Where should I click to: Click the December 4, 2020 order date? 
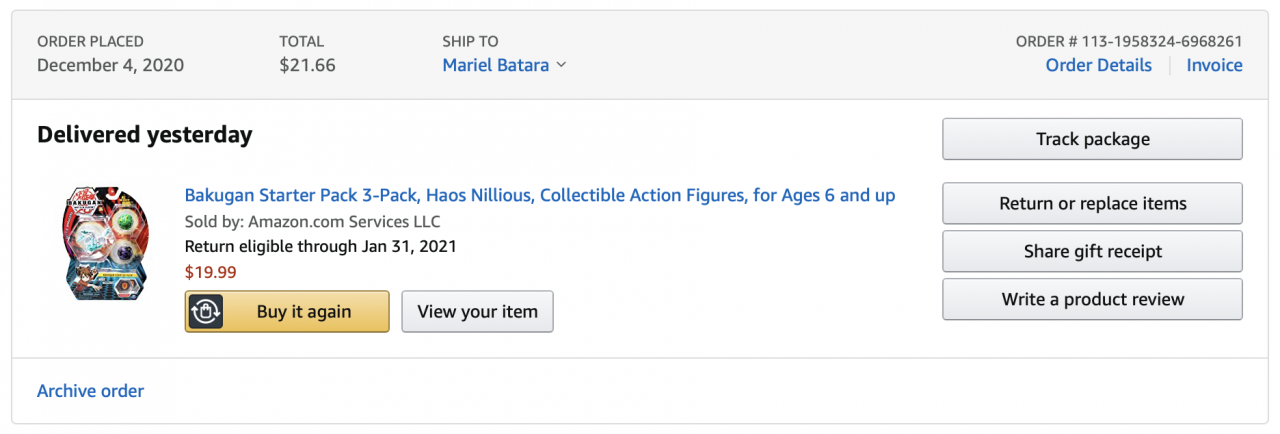tap(110, 65)
